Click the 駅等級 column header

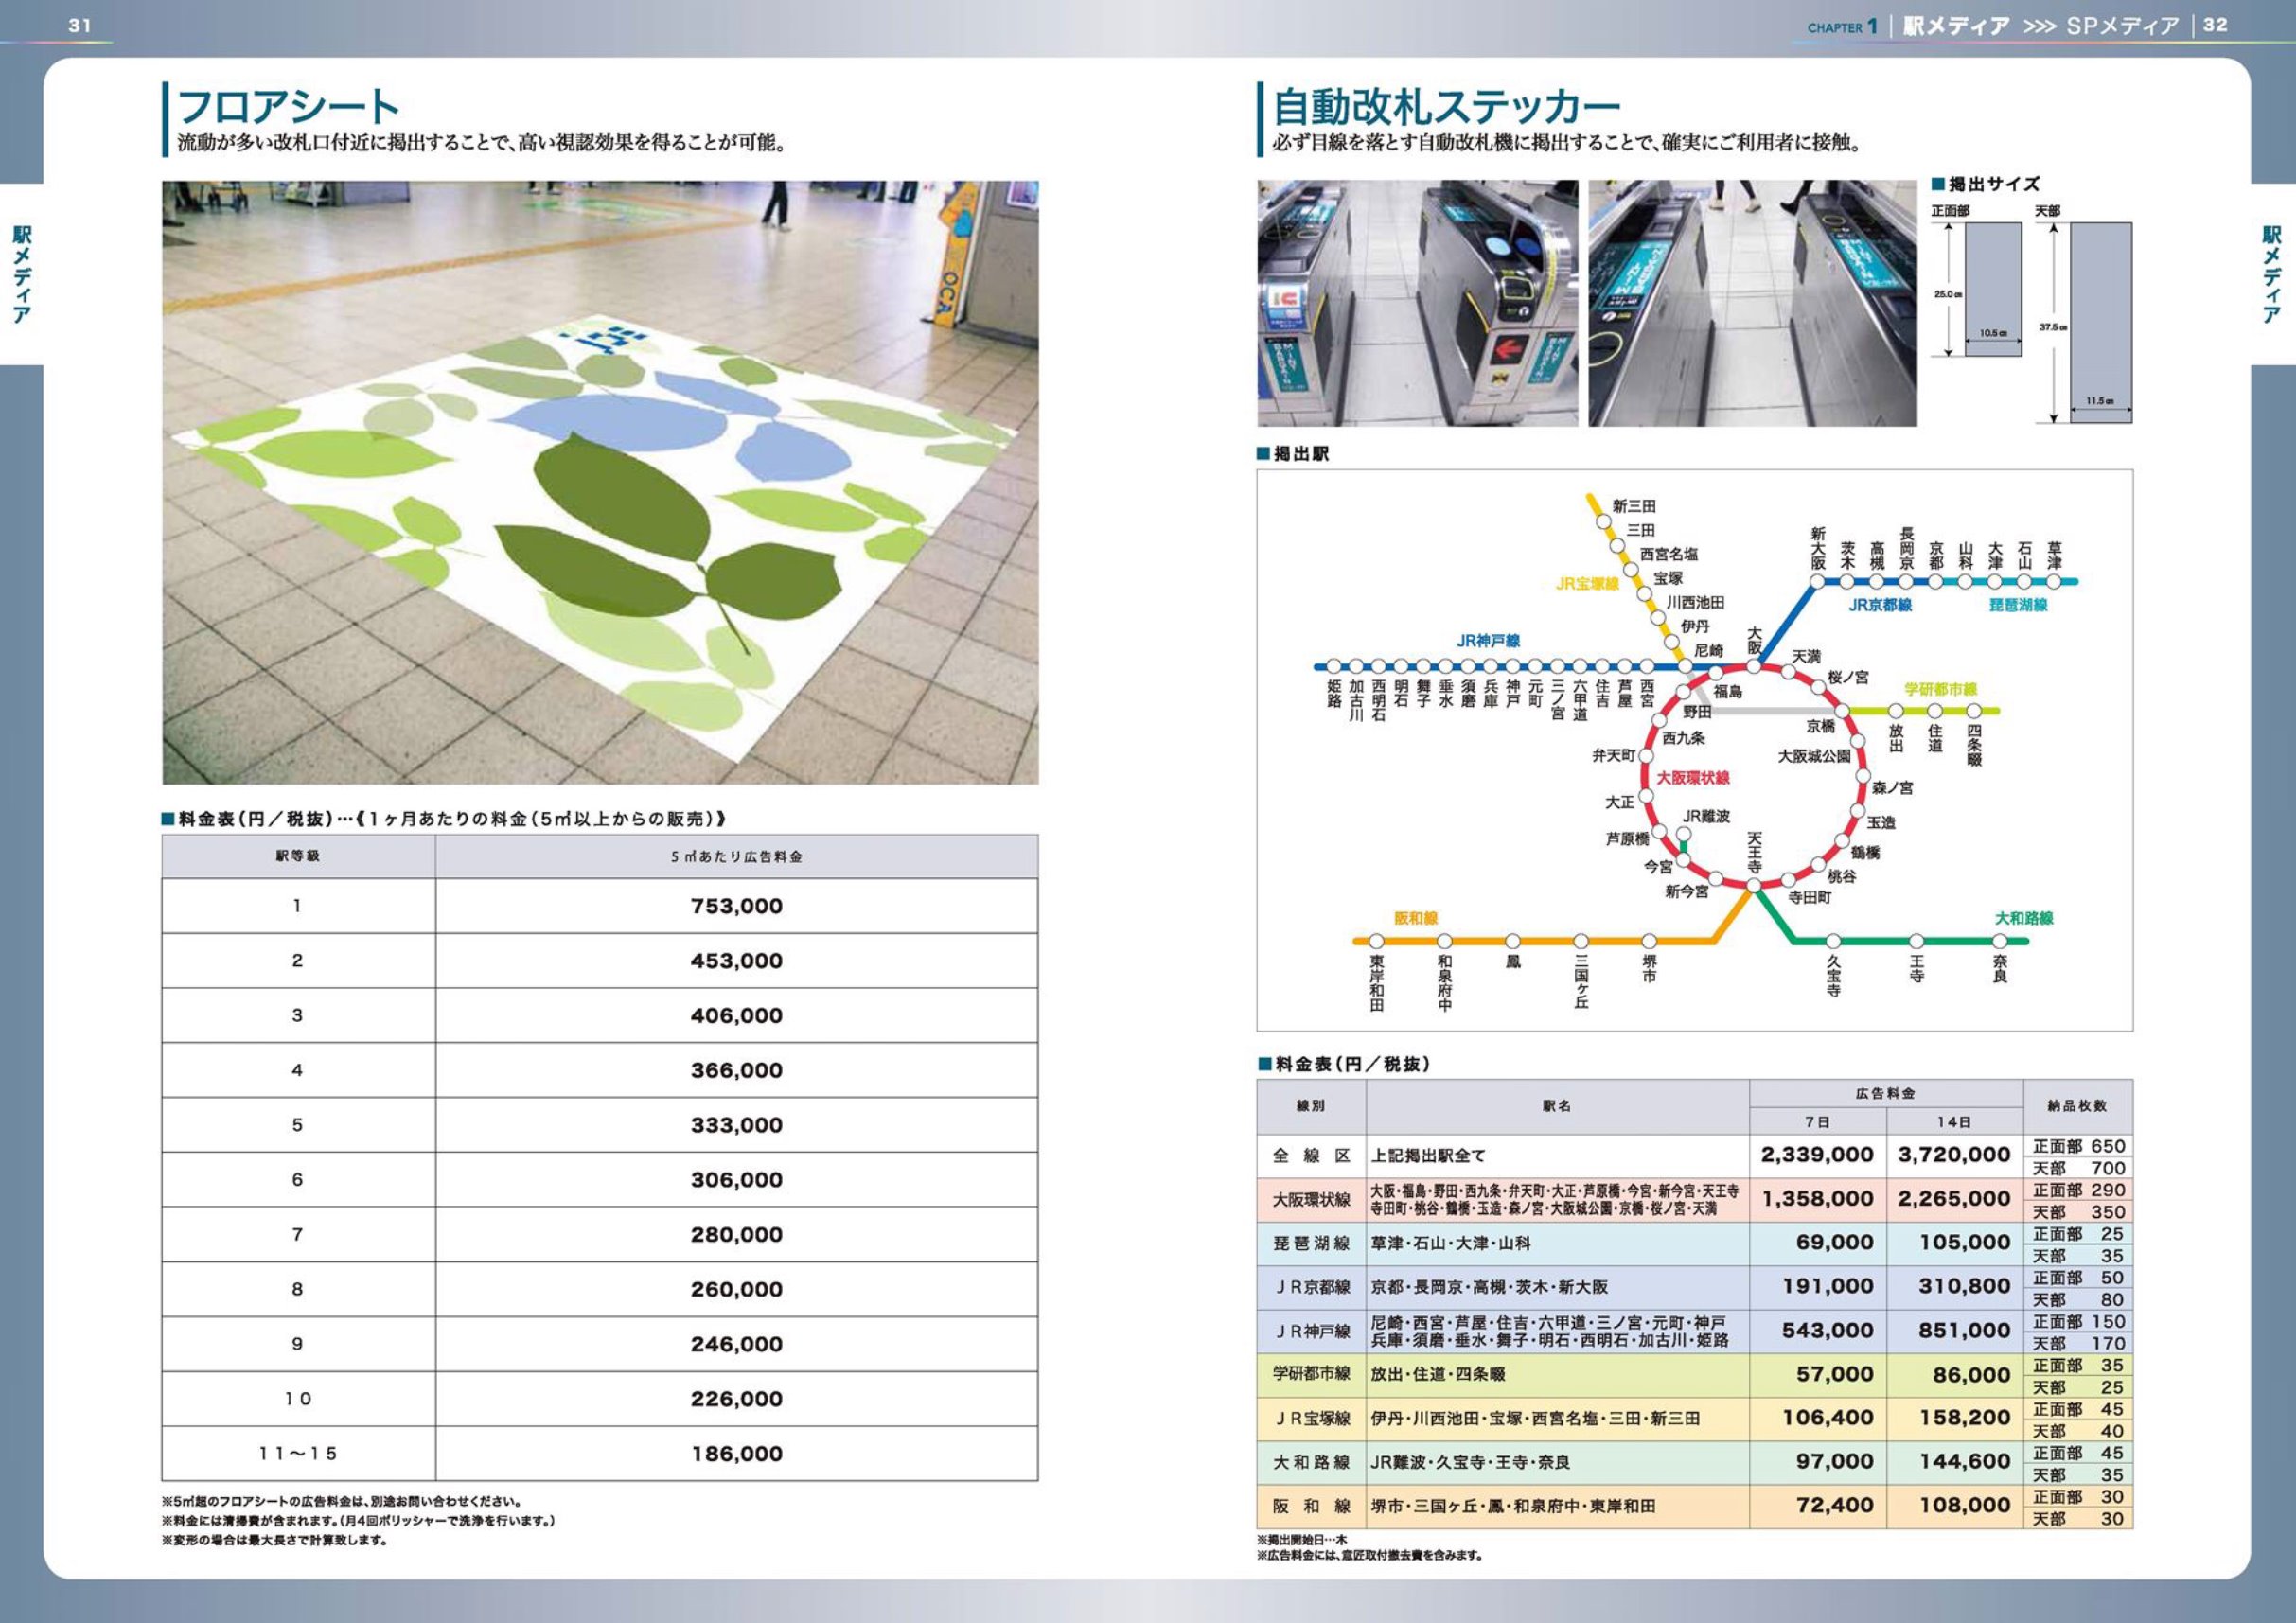[x=298, y=856]
